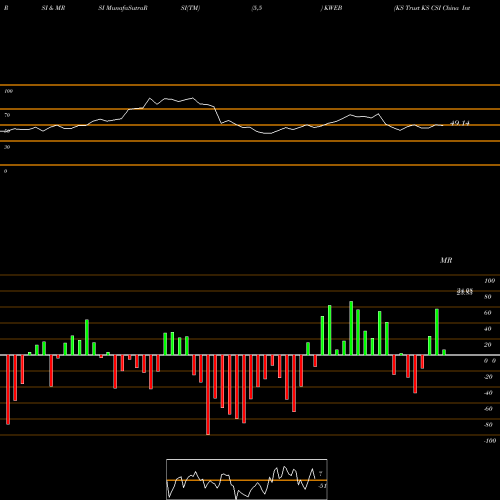Click the tallest red MR bar reaching -100
This screenshot has height=500, width=500.
point(208,395)
